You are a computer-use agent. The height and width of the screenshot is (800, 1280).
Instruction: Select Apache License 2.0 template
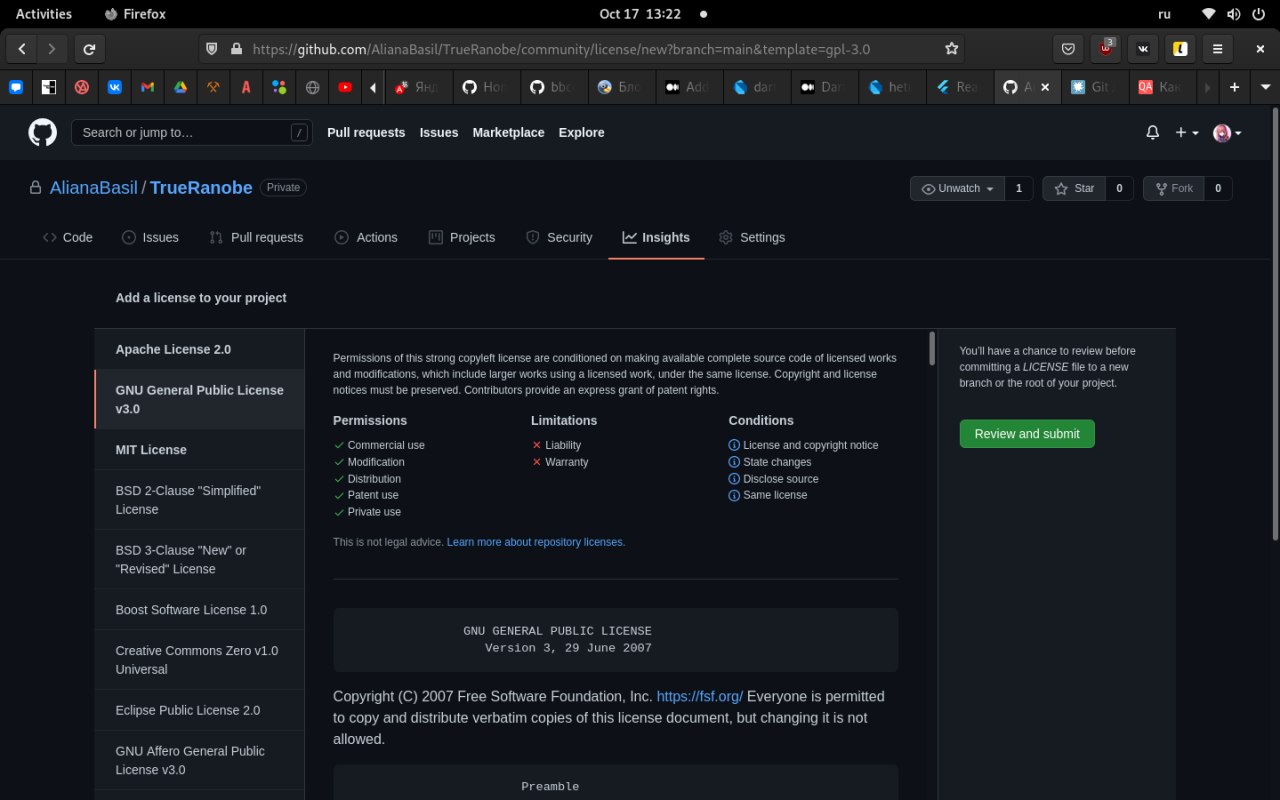click(x=199, y=349)
